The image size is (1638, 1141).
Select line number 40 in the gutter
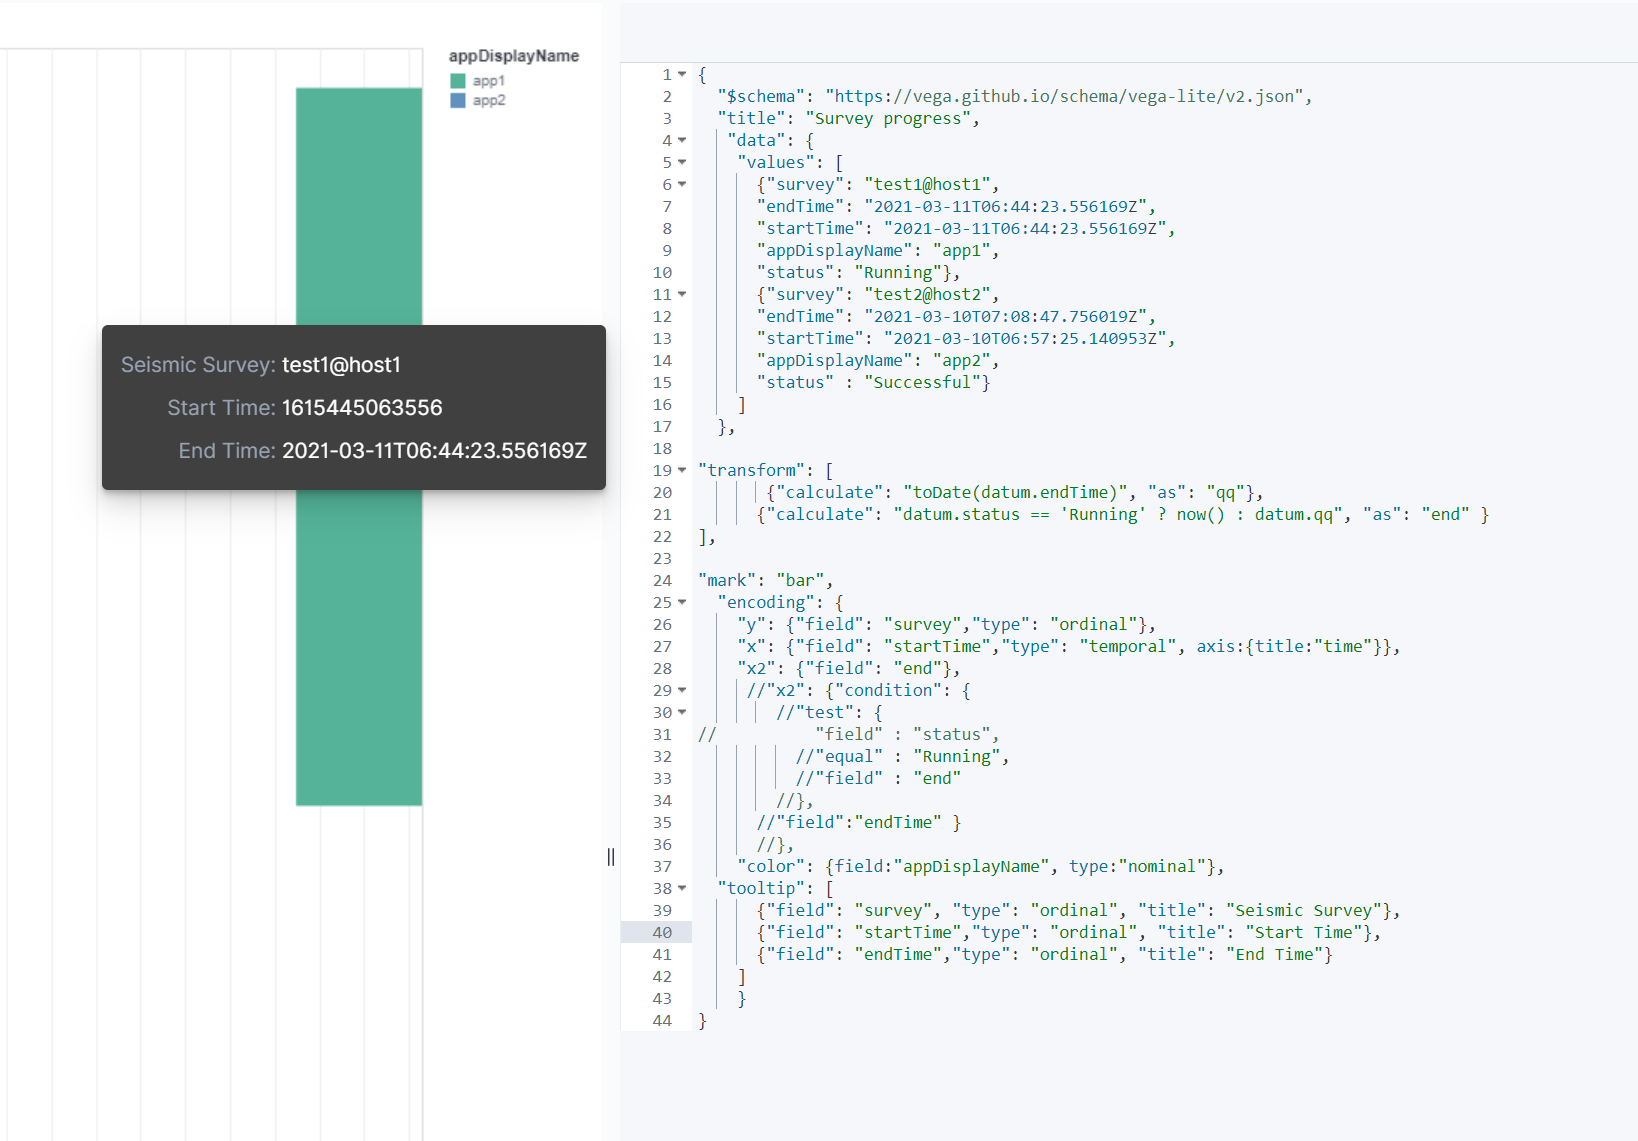coord(662,932)
